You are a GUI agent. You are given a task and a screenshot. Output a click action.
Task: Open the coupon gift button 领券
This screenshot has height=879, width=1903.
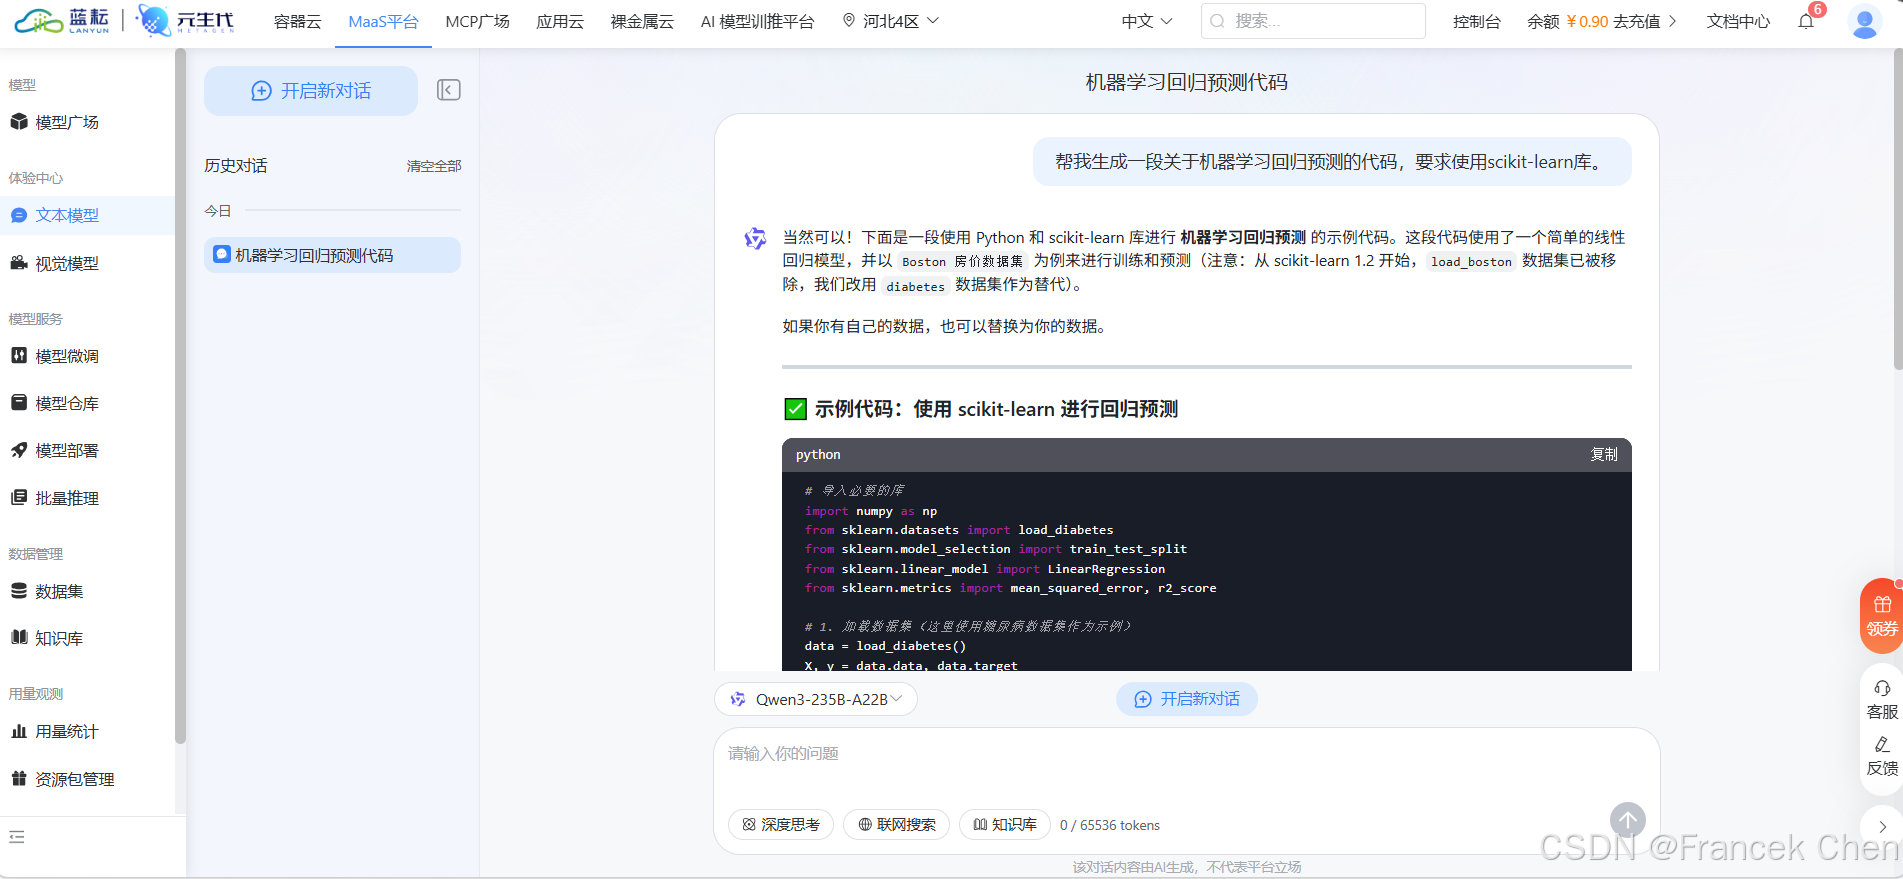click(x=1881, y=616)
